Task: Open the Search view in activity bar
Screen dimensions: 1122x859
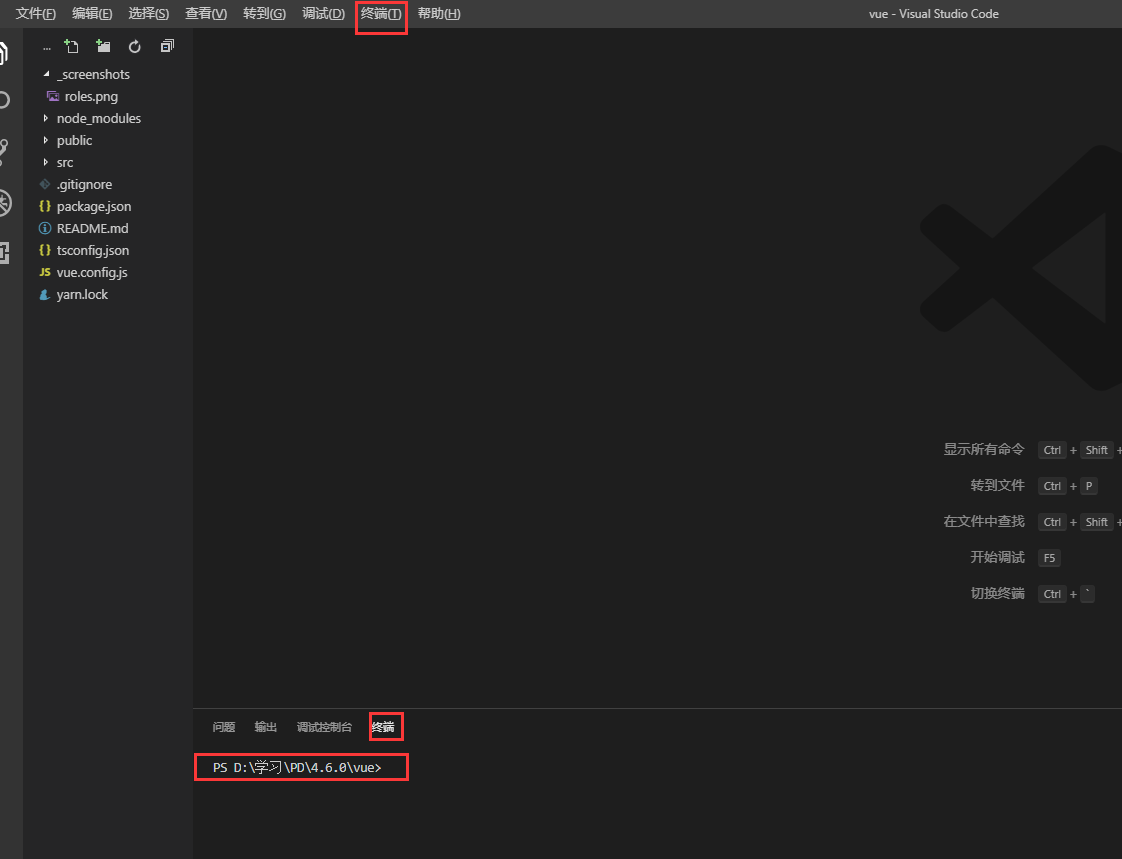Action: pyautogui.click(x=4, y=100)
